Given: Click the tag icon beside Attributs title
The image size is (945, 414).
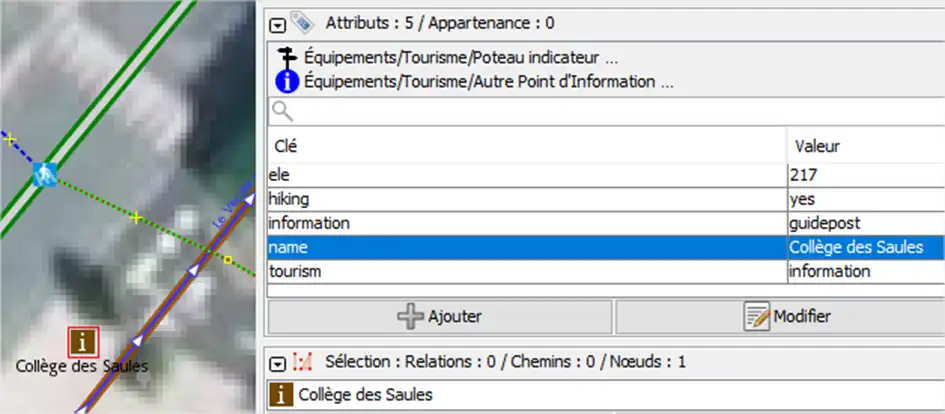Looking at the screenshot, I should coord(301,22).
